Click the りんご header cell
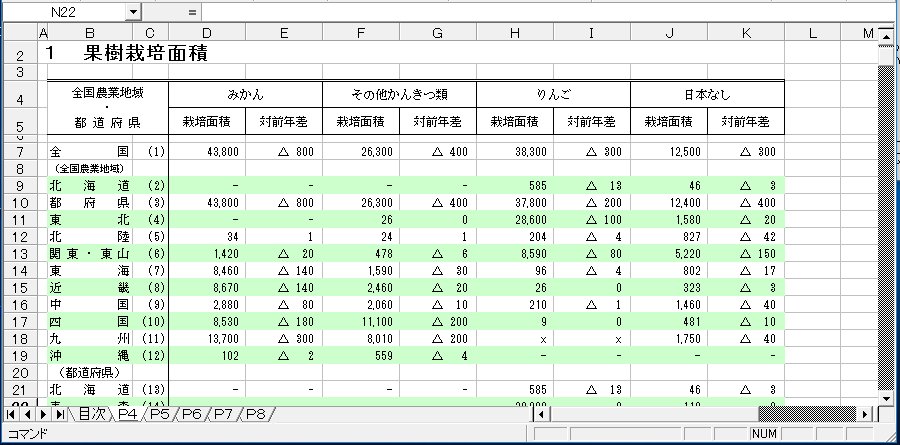 pyautogui.click(x=553, y=94)
